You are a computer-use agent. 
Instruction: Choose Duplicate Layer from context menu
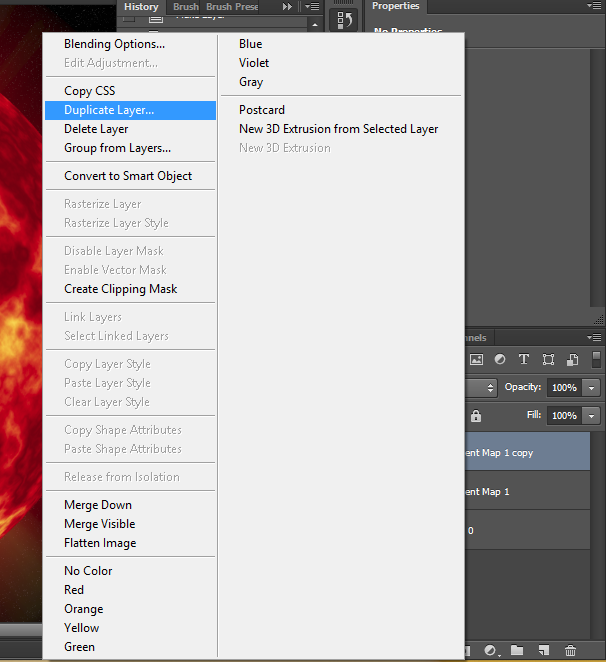(109, 110)
